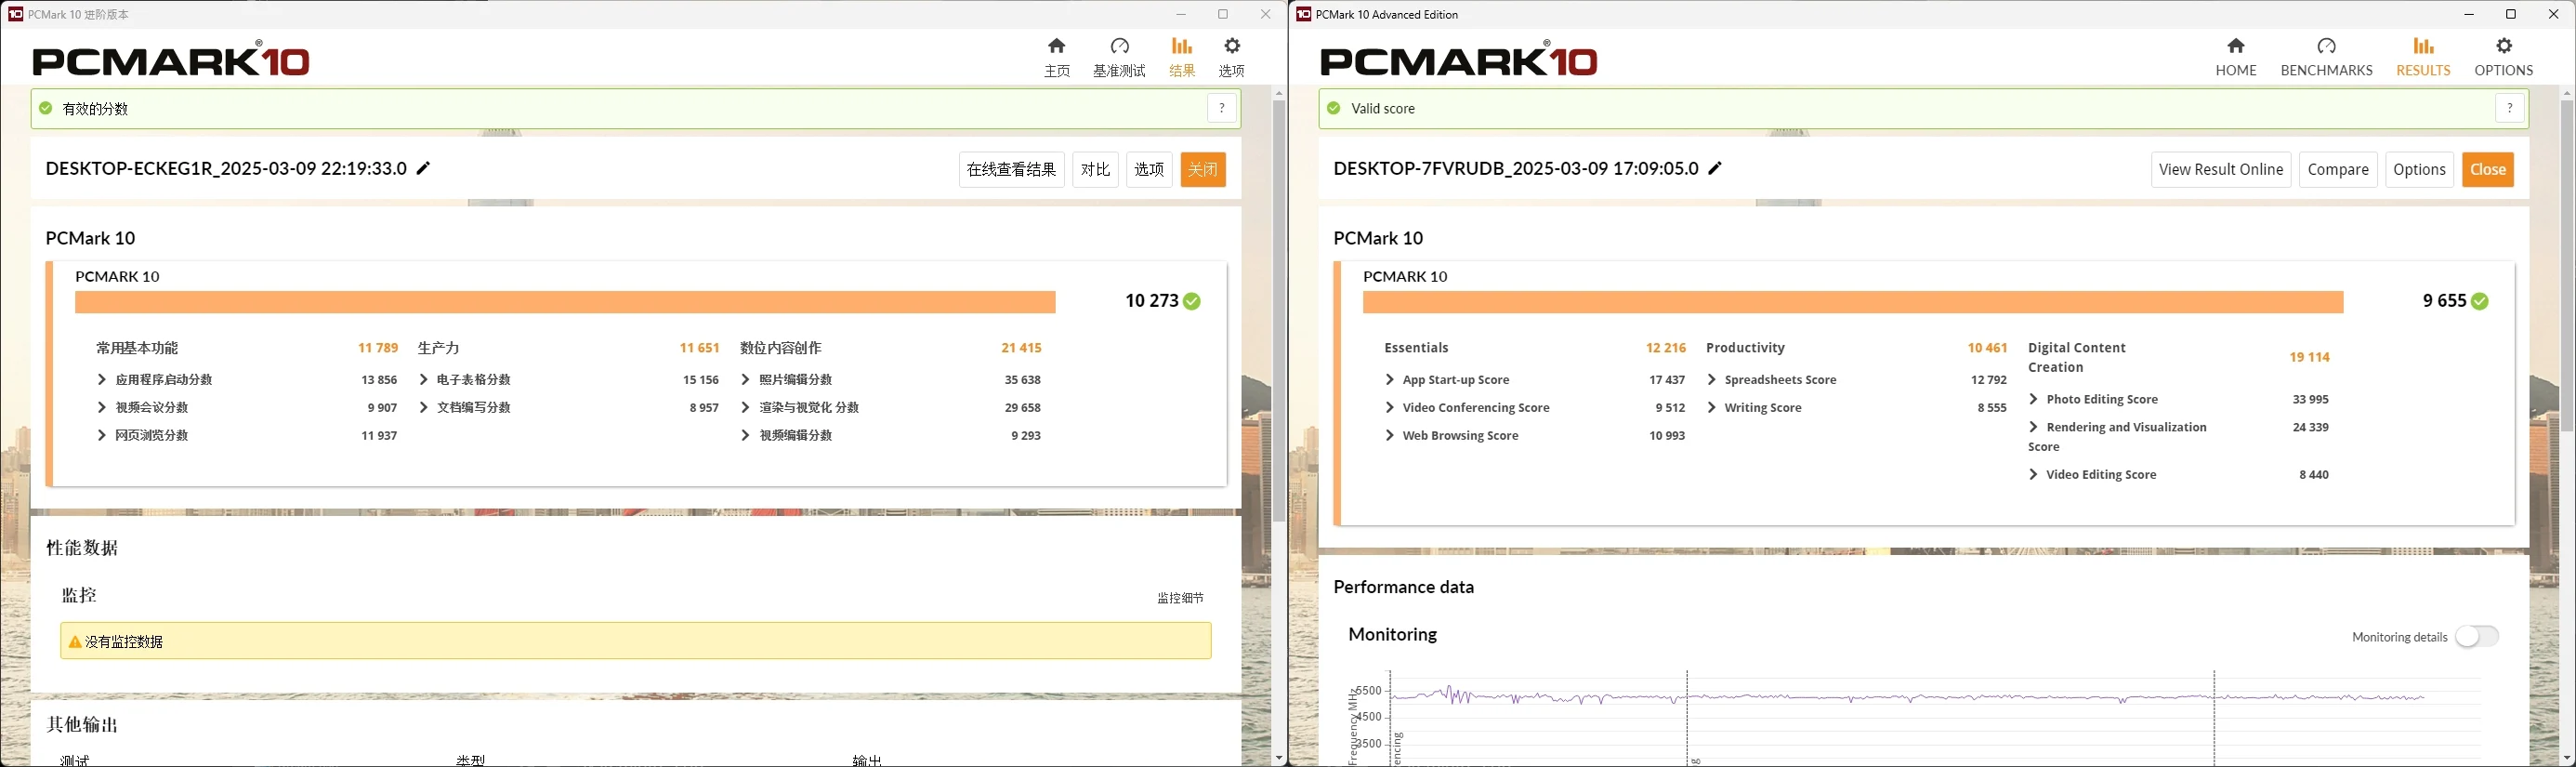2576x767 pixels.
Task: Click PCMark app icon in Advanced Edition title bar
Action: (1303, 14)
